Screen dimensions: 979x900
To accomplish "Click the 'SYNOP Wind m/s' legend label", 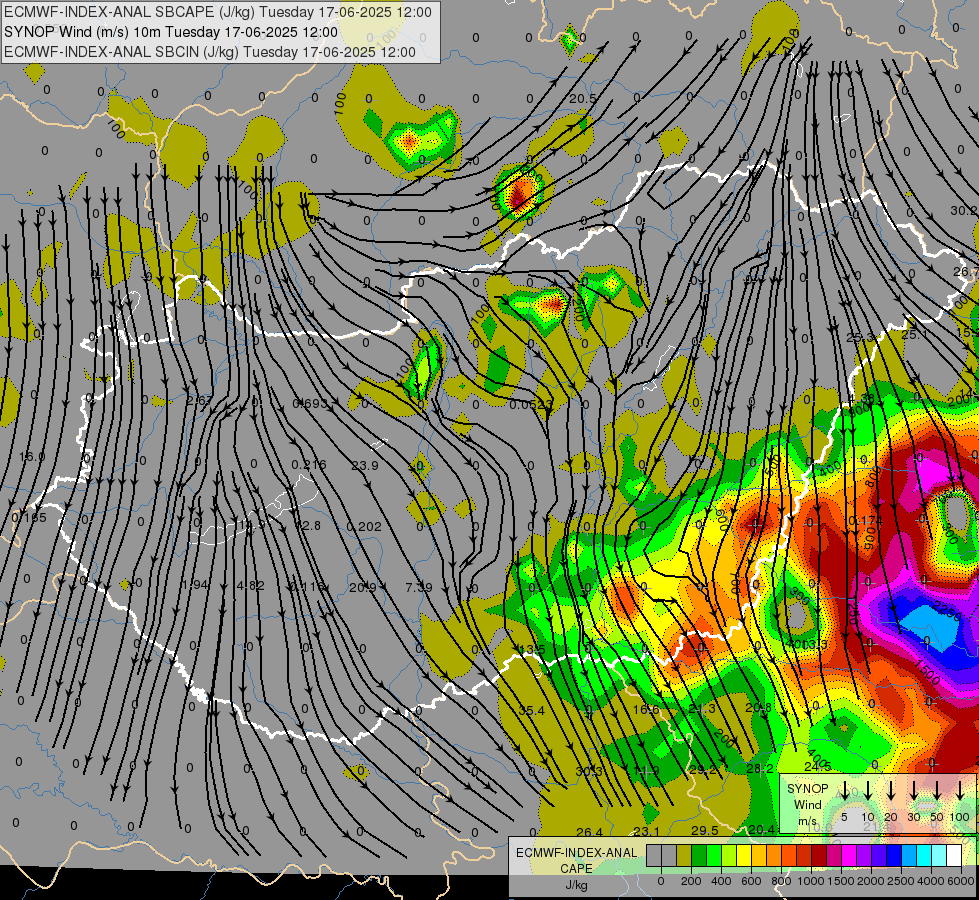I will [x=807, y=804].
